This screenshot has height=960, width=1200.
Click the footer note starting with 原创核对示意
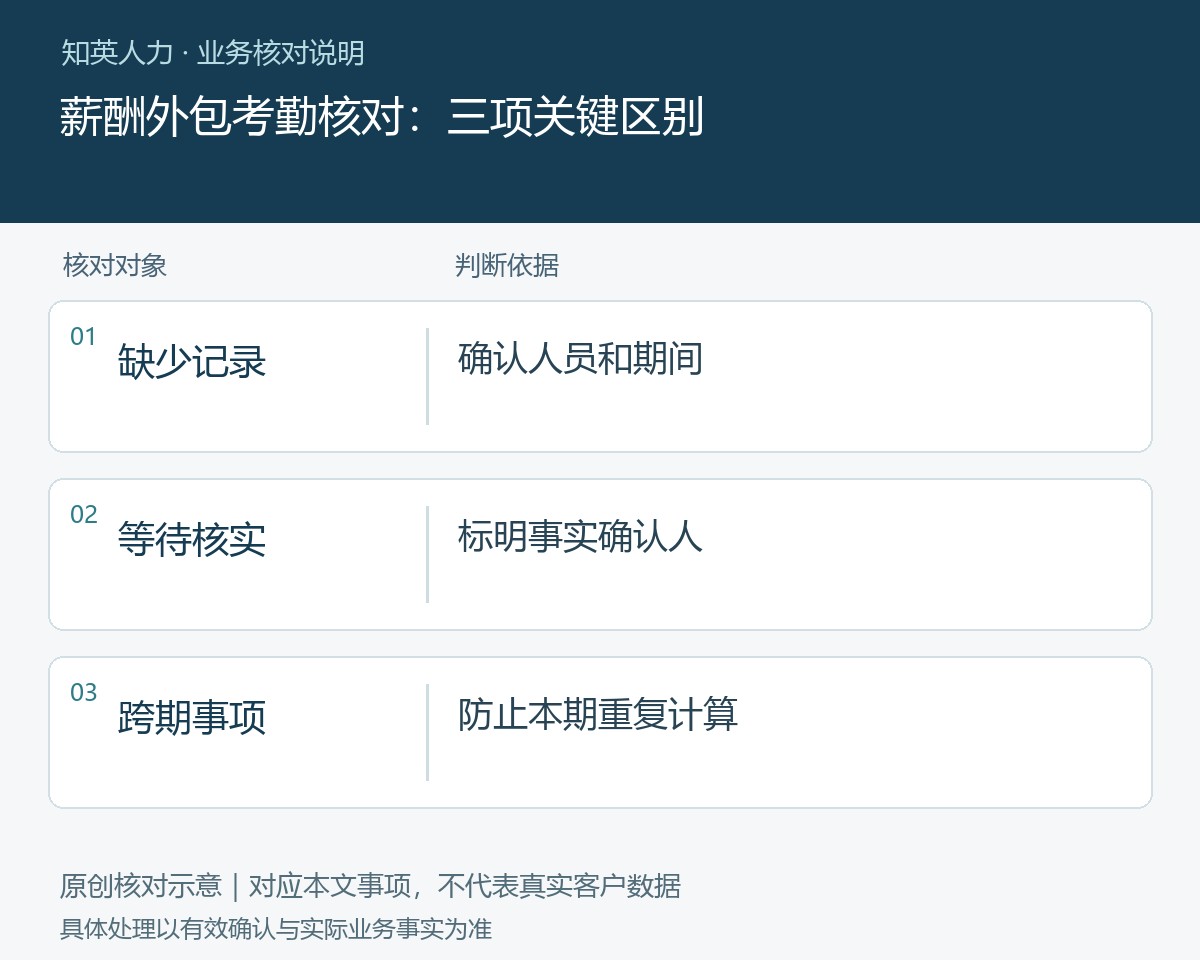click(370, 886)
